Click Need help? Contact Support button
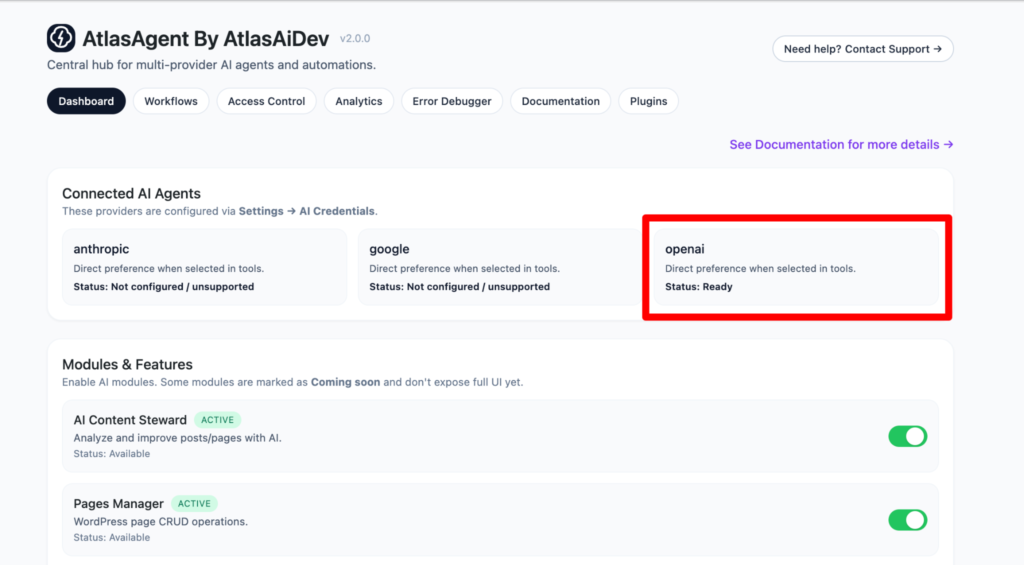 863,49
